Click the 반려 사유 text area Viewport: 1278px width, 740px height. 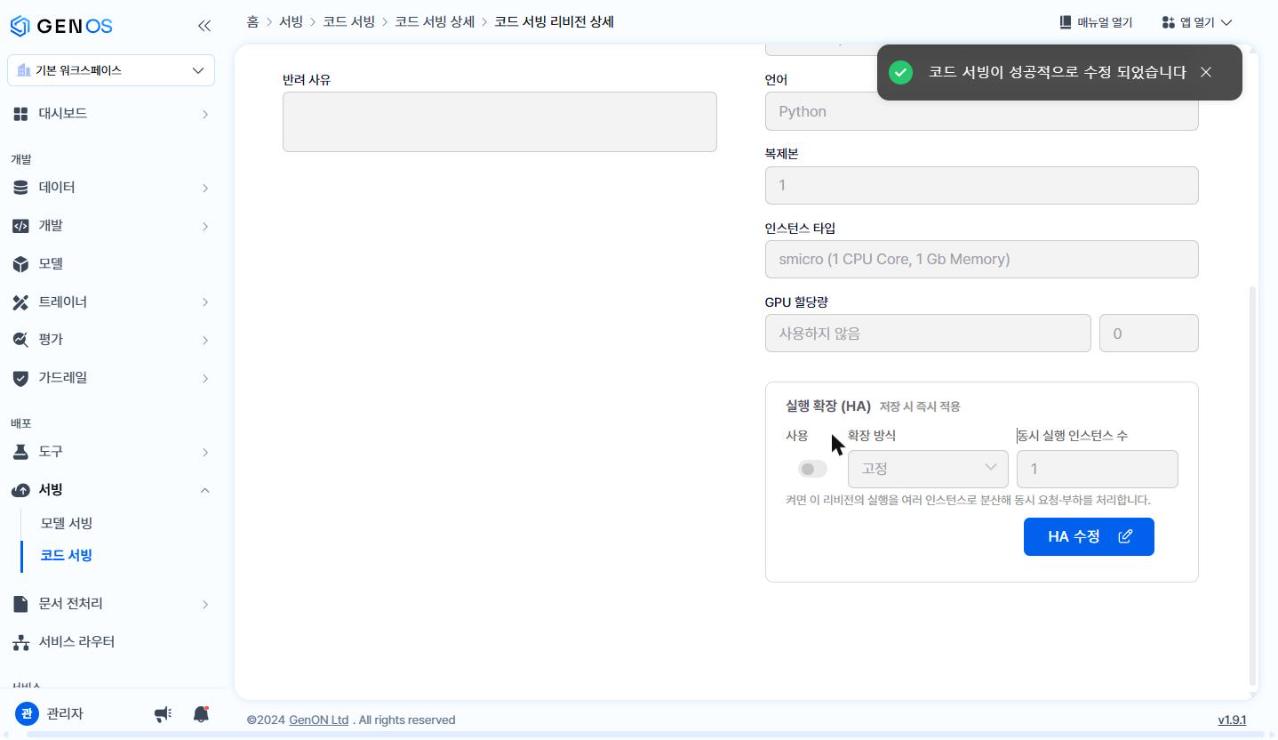pyautogui.click(x=500, y=122)
